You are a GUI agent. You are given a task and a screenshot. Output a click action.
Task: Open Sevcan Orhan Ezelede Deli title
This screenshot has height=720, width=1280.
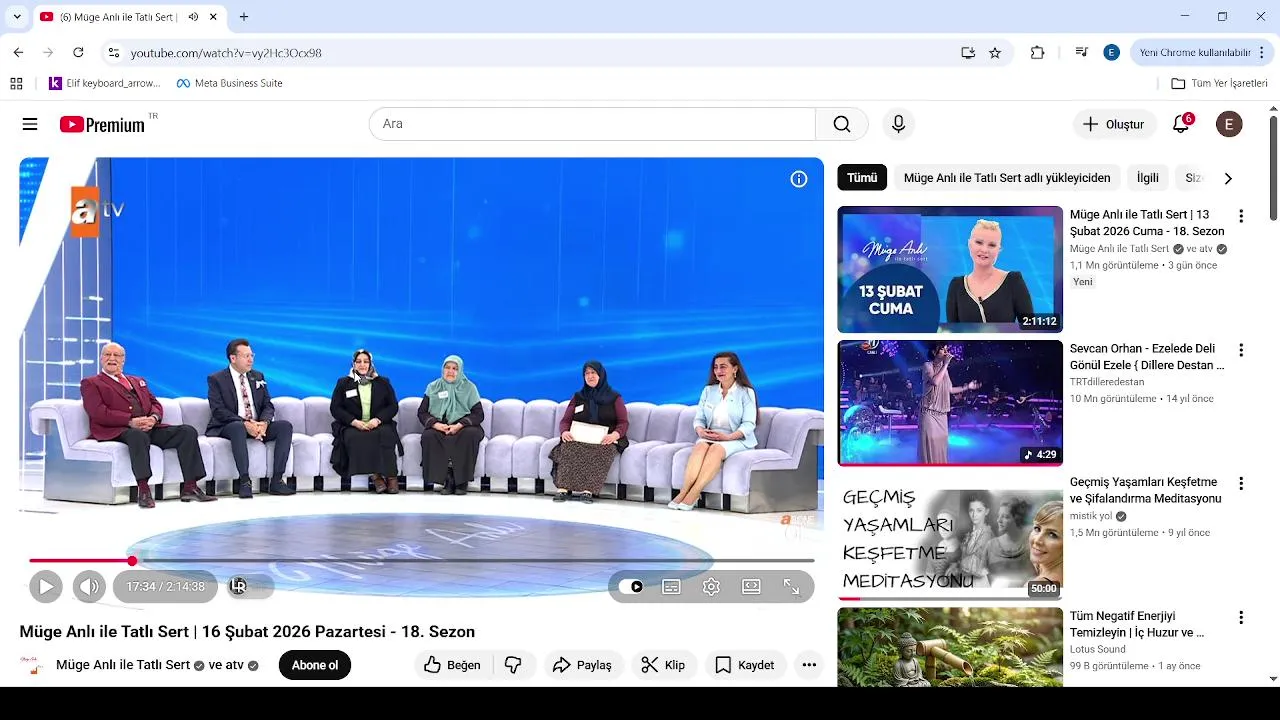pos(1147,357)
